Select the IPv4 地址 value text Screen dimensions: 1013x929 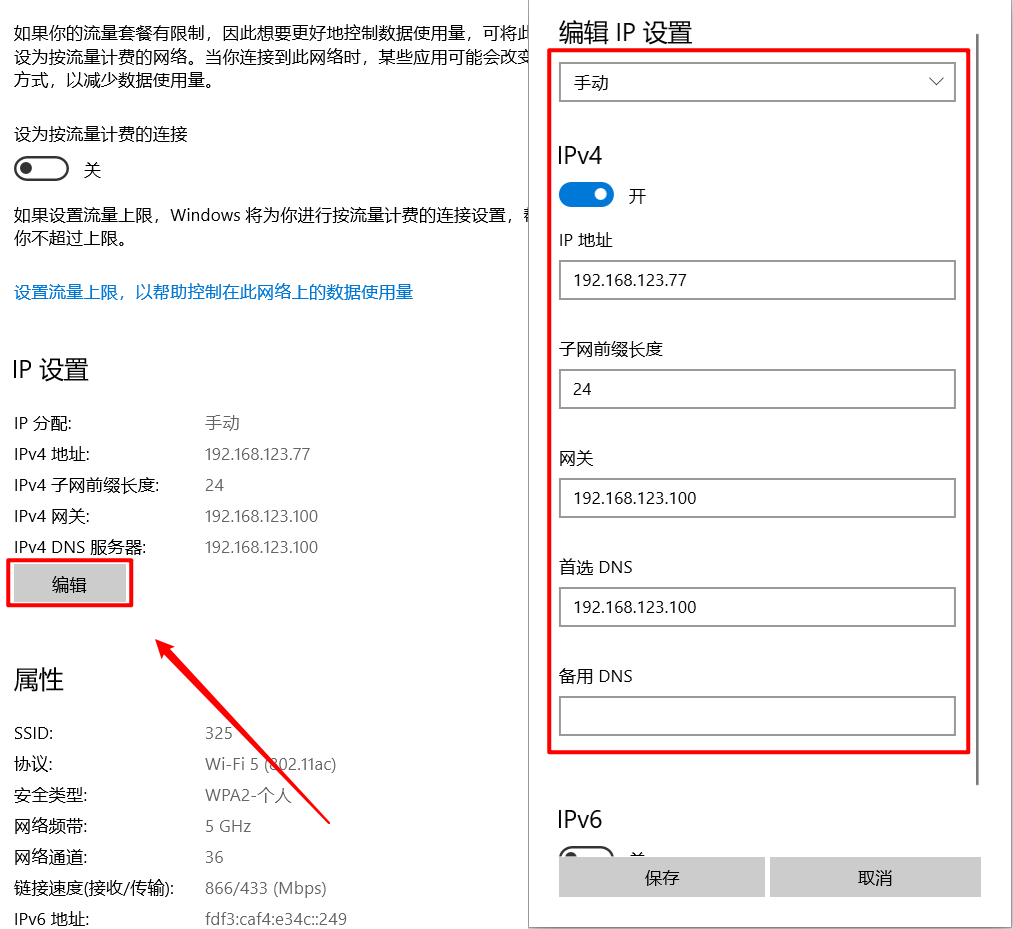tap(257, 453)
